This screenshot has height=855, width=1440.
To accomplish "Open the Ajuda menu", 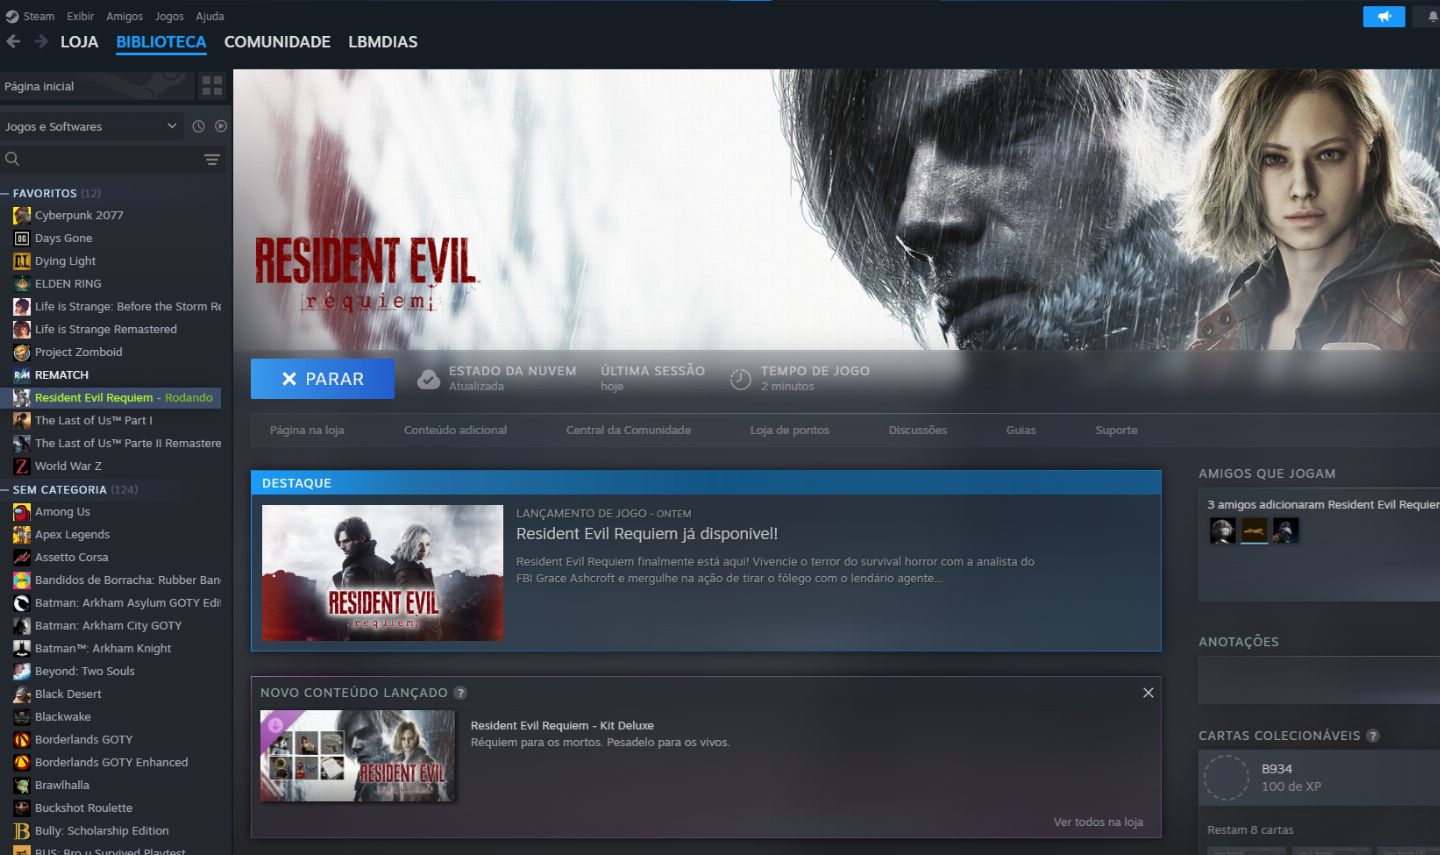I will (x=210, y=16).
